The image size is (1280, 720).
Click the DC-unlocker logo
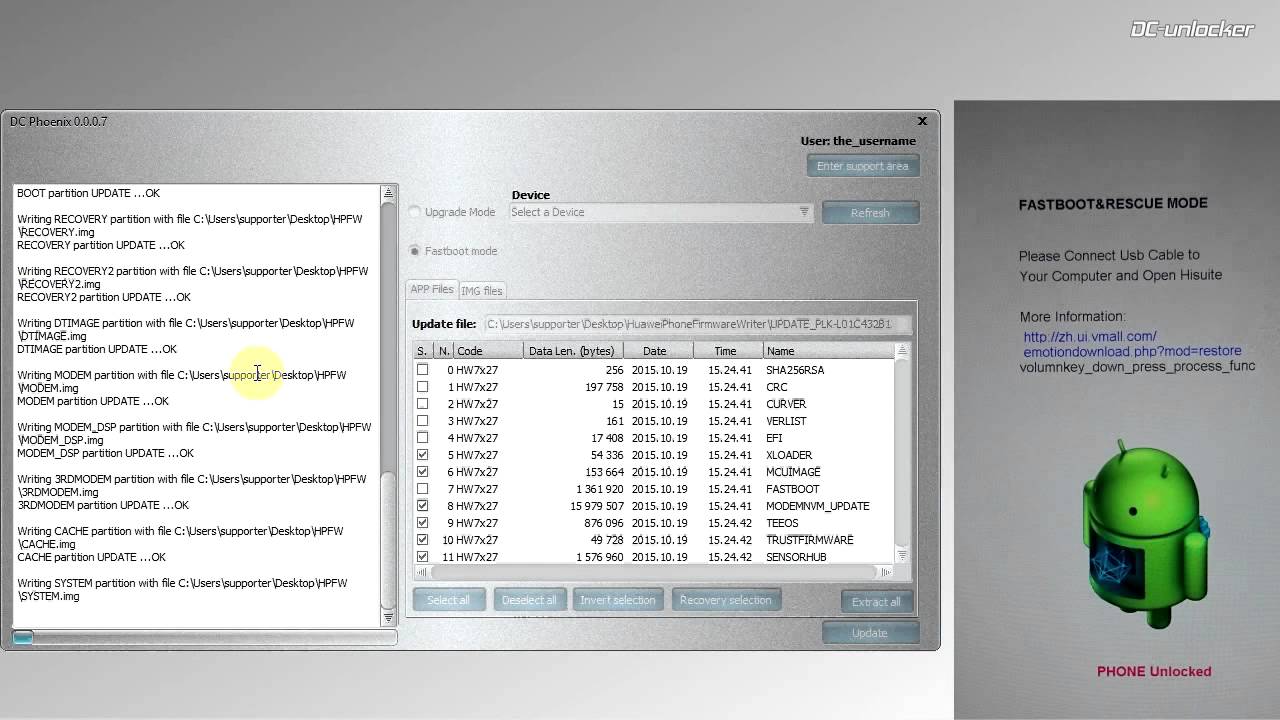coord(1192,29)
